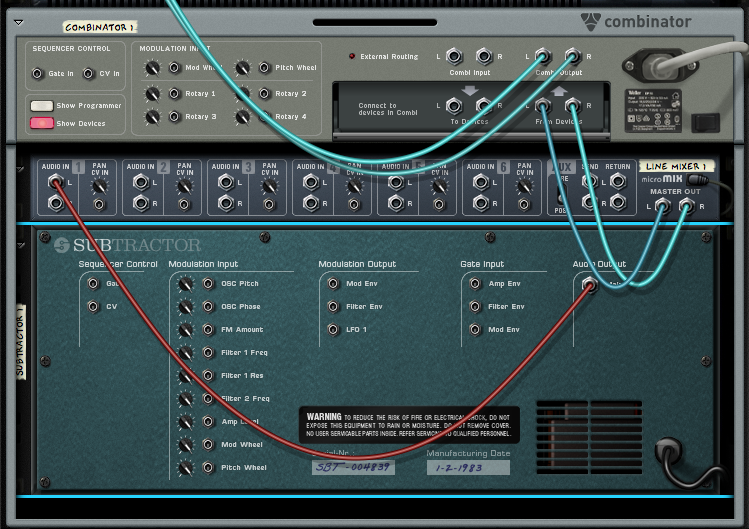
Task: Click the Rotary 1 CV input jack
Action: tap(174, 93)
